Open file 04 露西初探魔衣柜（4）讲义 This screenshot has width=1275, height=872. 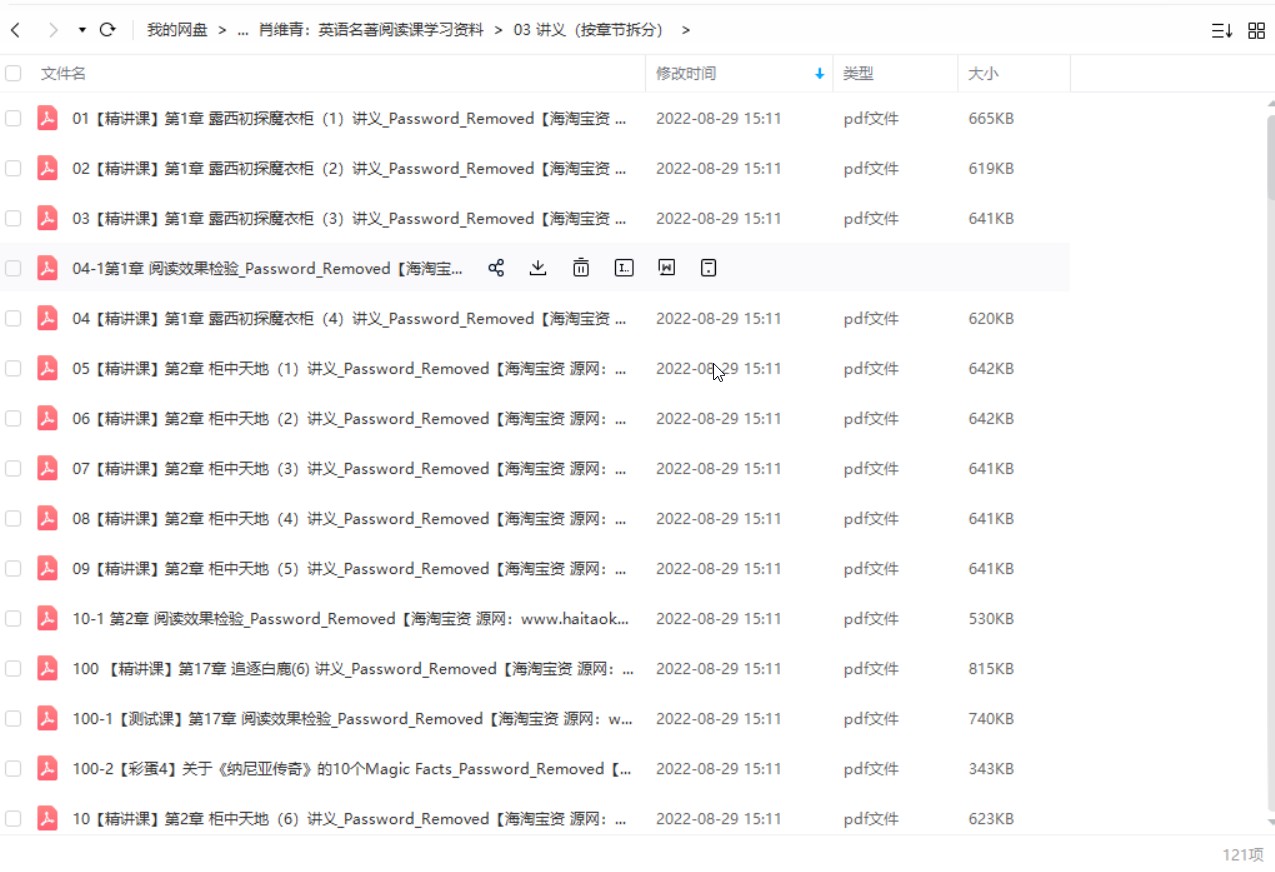click(x=350, y=318)
